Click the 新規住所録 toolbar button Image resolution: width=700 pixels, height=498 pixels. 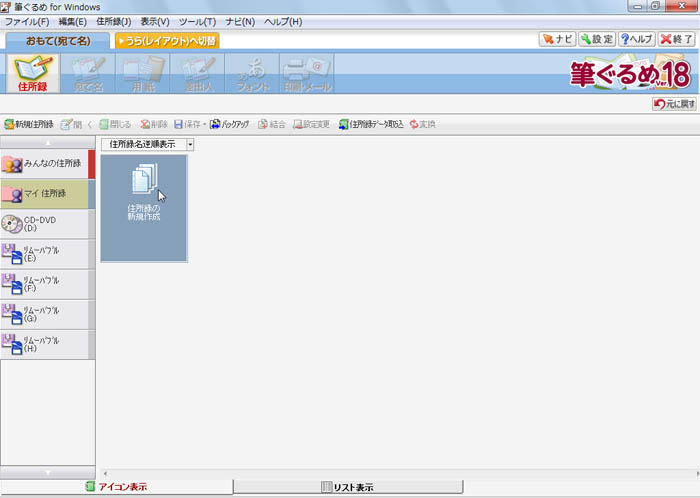(x=29, y=124)
